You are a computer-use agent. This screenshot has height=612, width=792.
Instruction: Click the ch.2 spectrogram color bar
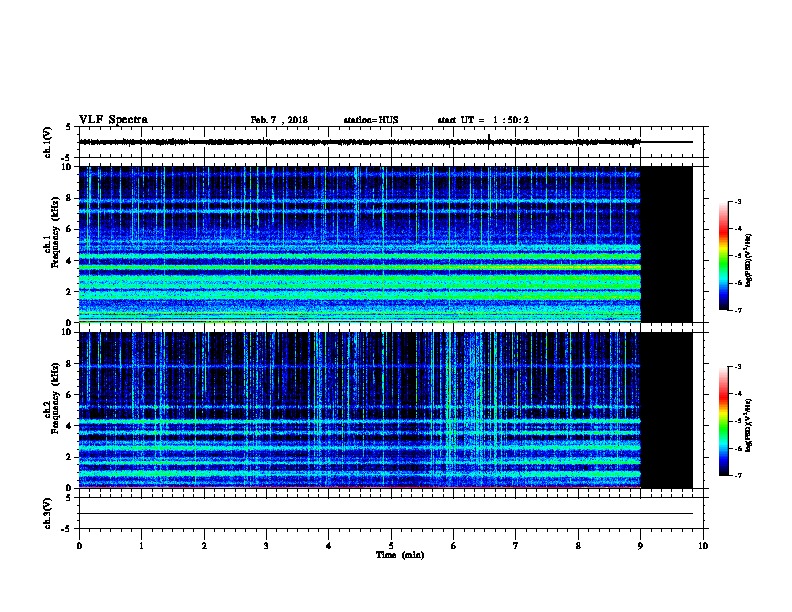[723, 421]
